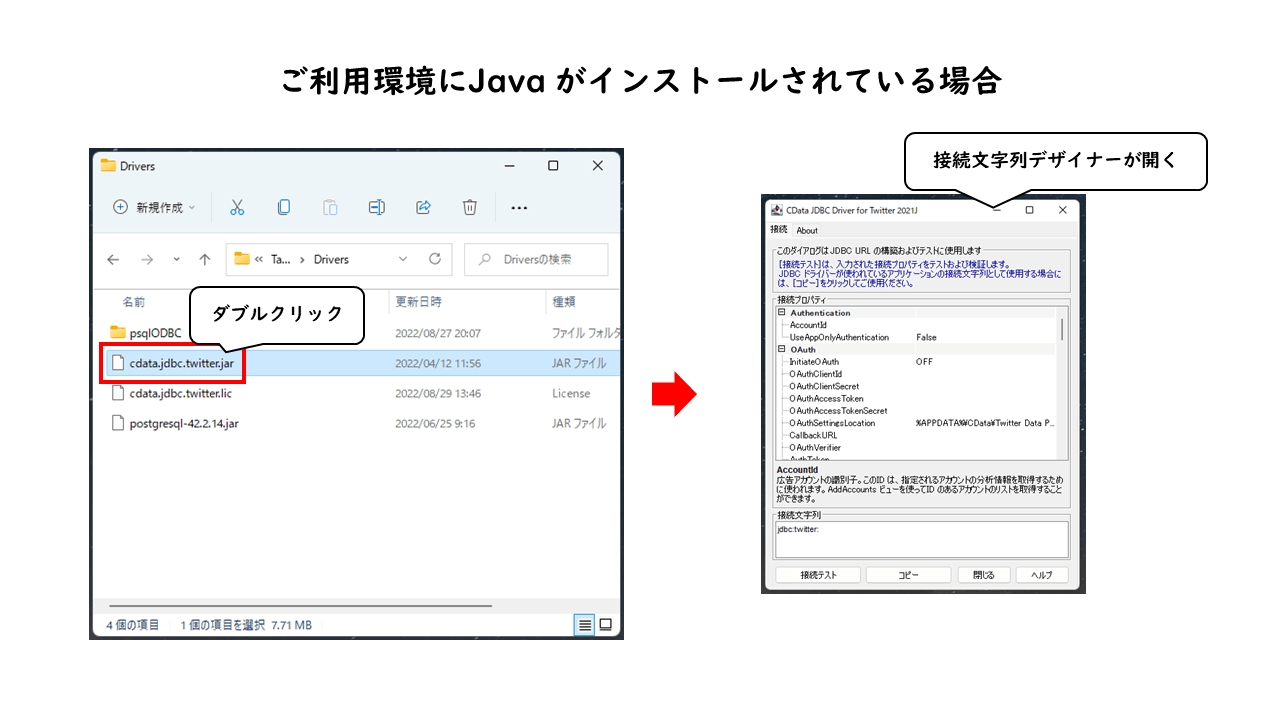1280x720 pixels.
Task: Select the postgresql-42.2.14.jar file name
Action: point(184,423)
